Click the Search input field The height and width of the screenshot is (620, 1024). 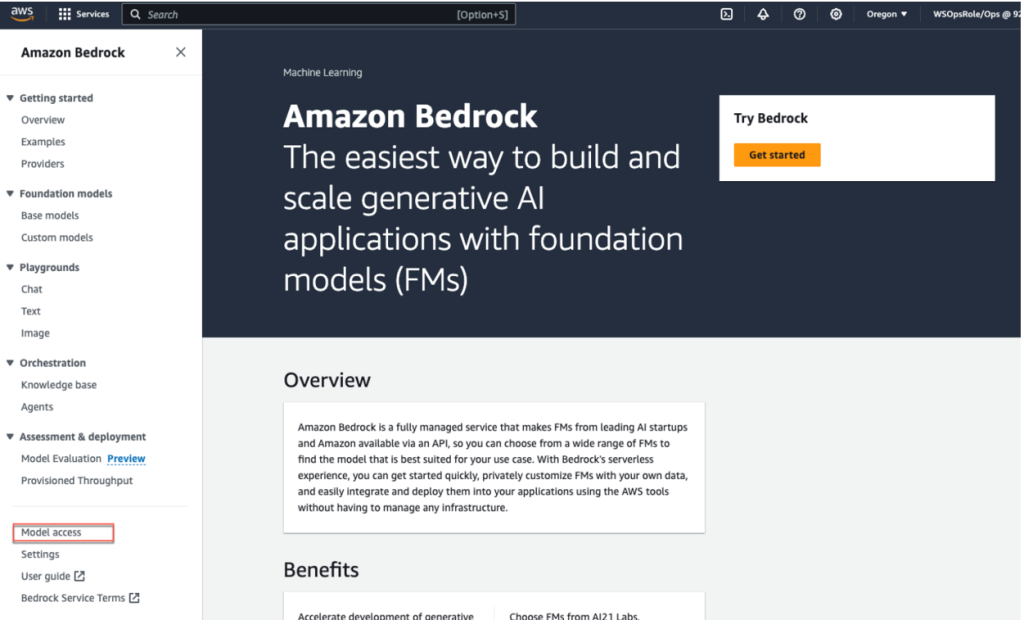pos(318,14)
